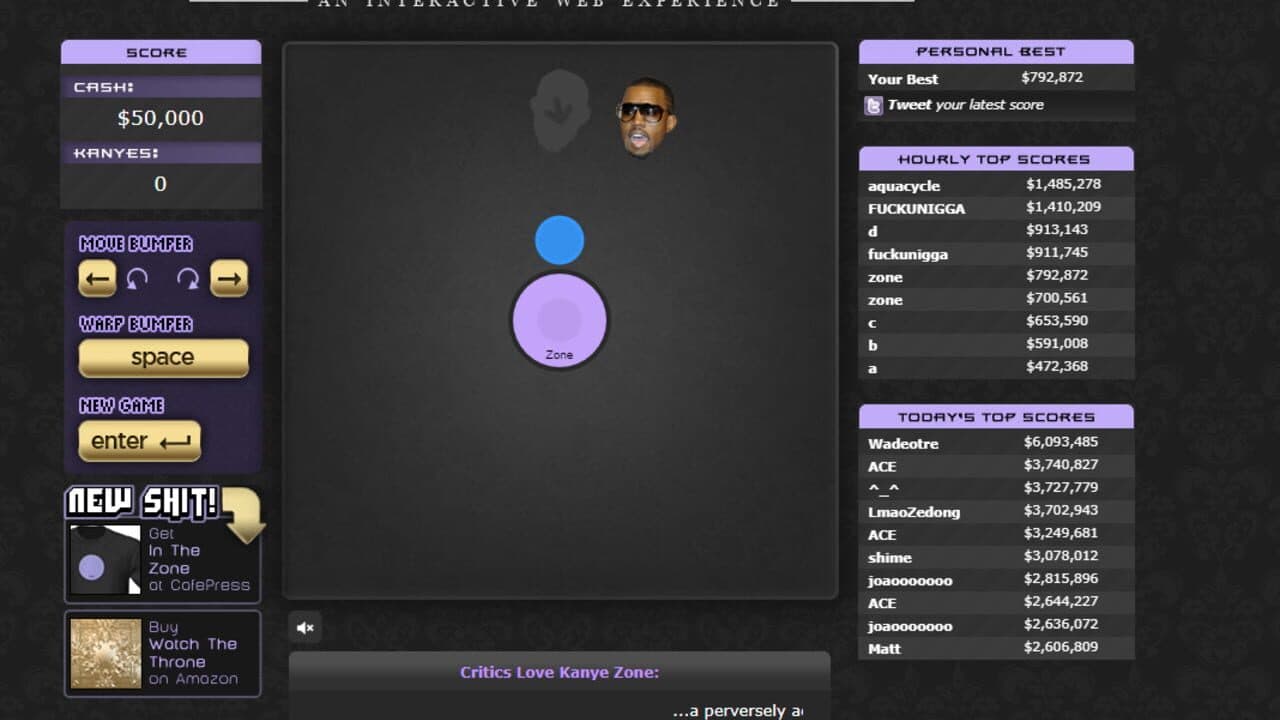
Task: Click the personal best $792,872 value
Action: tap(1052, 77)
